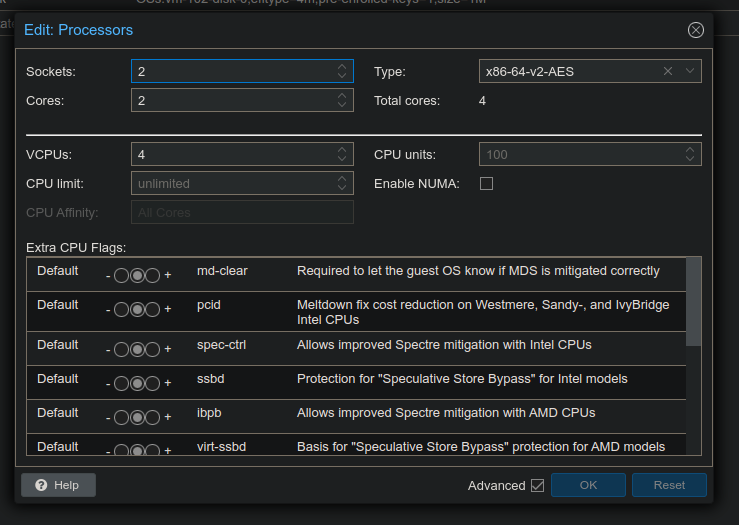The width and height of the screenshot is (739, 525).
Task: Clear the CPU Type selection with X icon
Action: (x=668, y=71)
